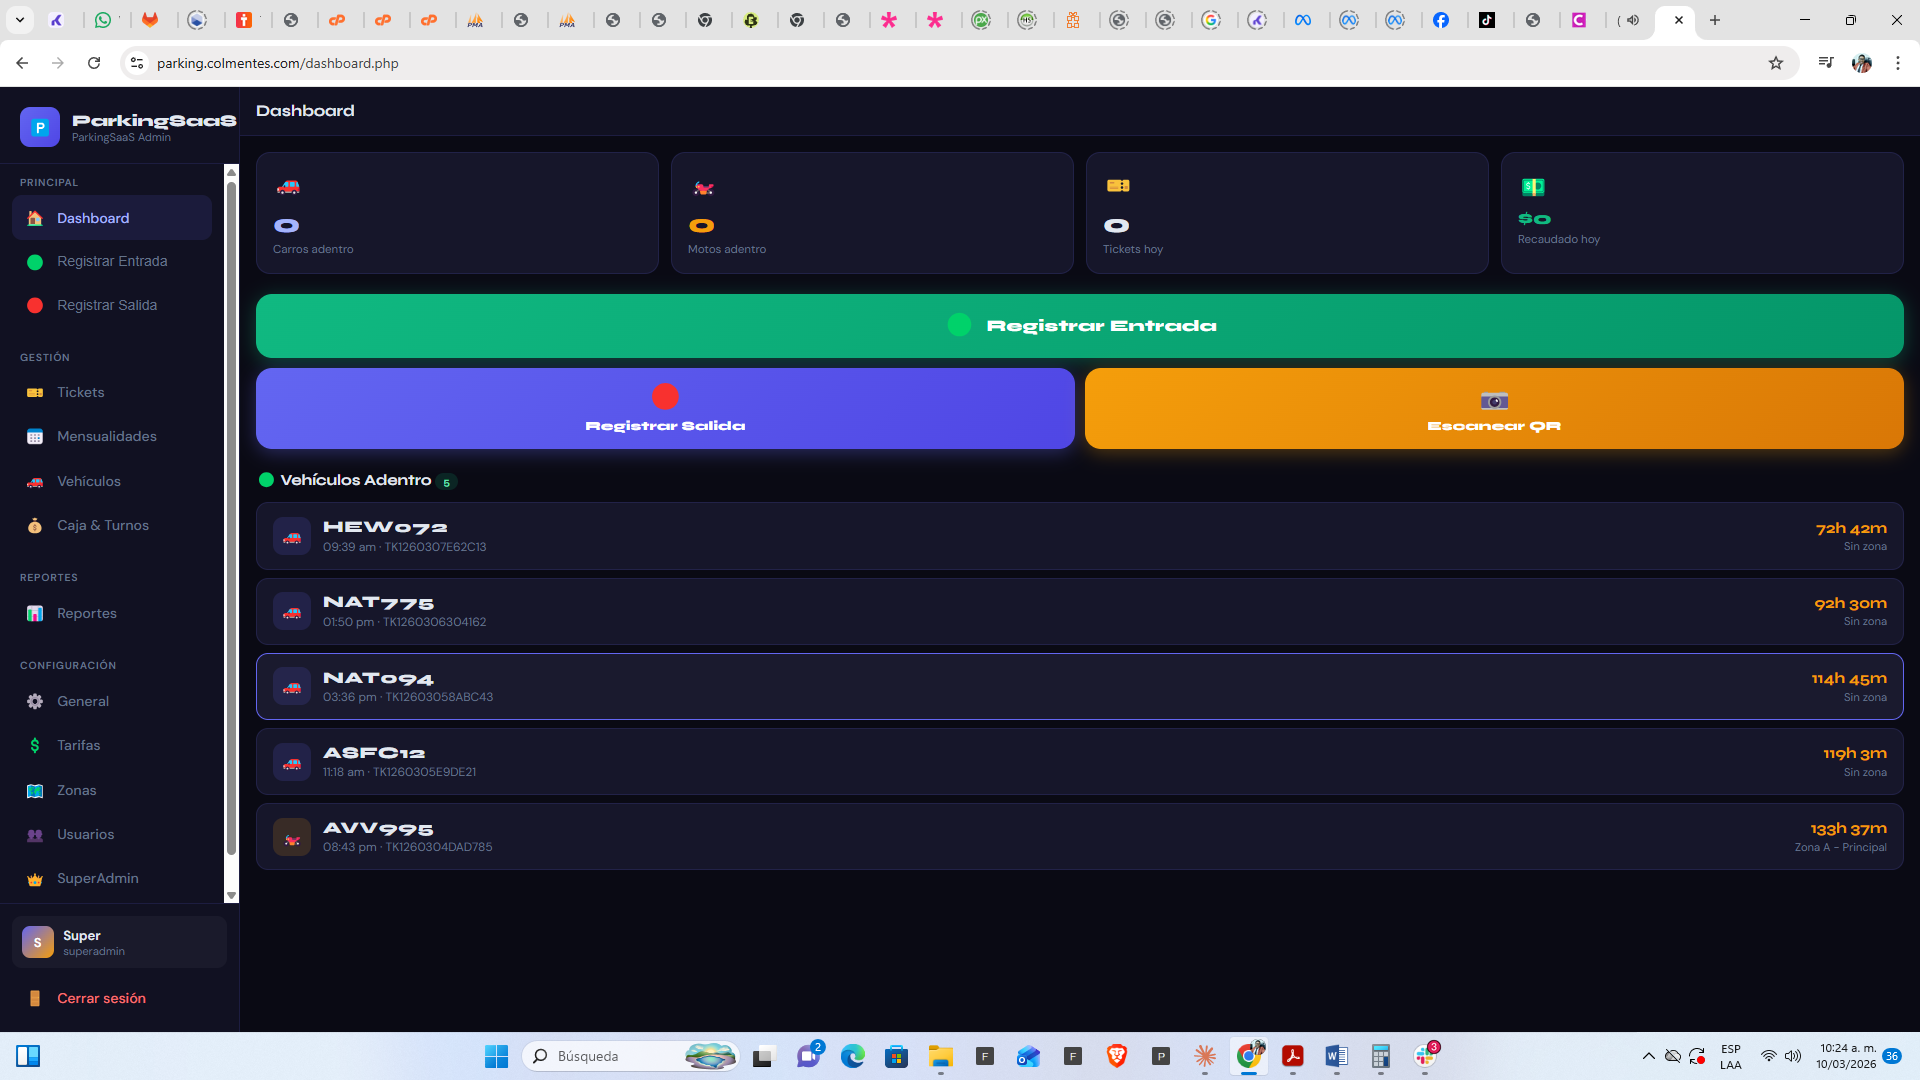The height and width of the screenshot is (1080, 1920).
Task: Click Cerrar sesión to log out
Action: (100, 999)
